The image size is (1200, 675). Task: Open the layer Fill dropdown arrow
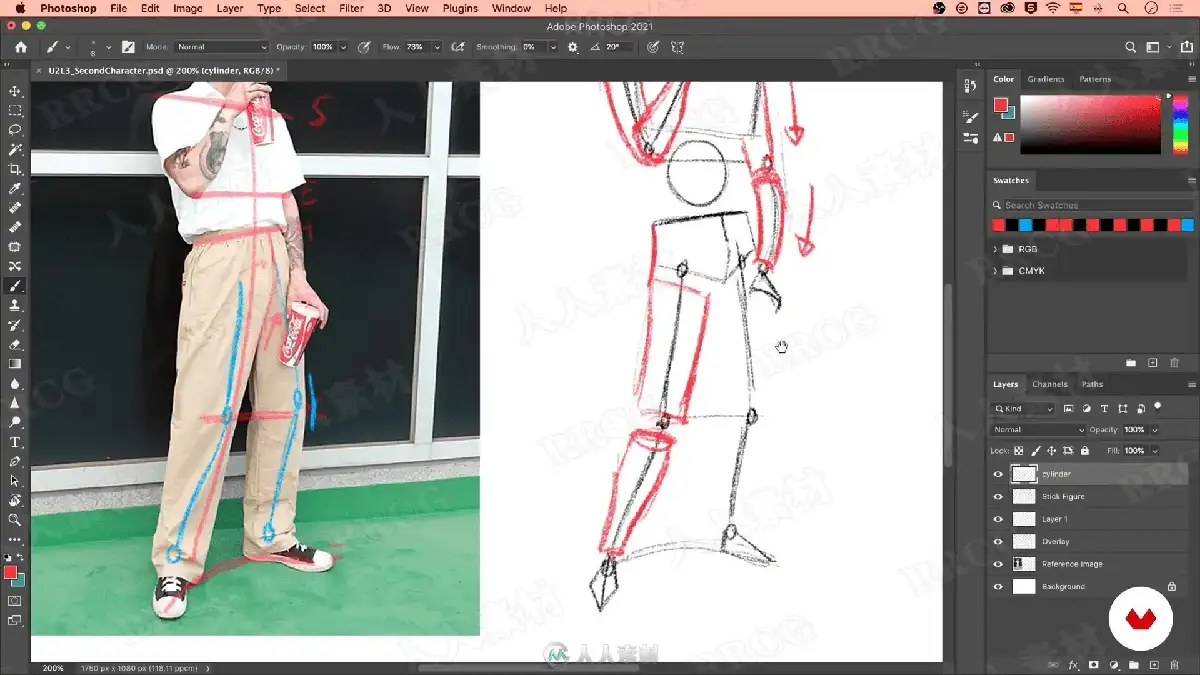(1155, 452)
